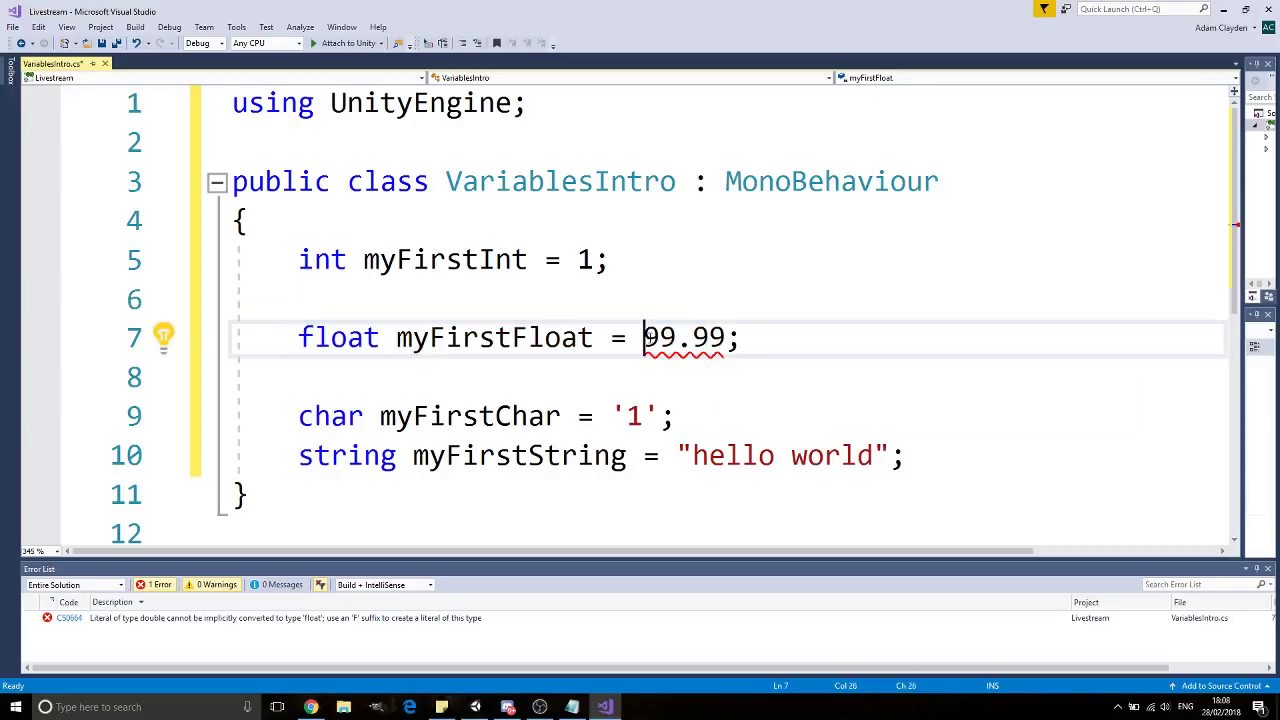Click the New Project toolbar icon
The image size is (1280, 720).
point(64,43)
